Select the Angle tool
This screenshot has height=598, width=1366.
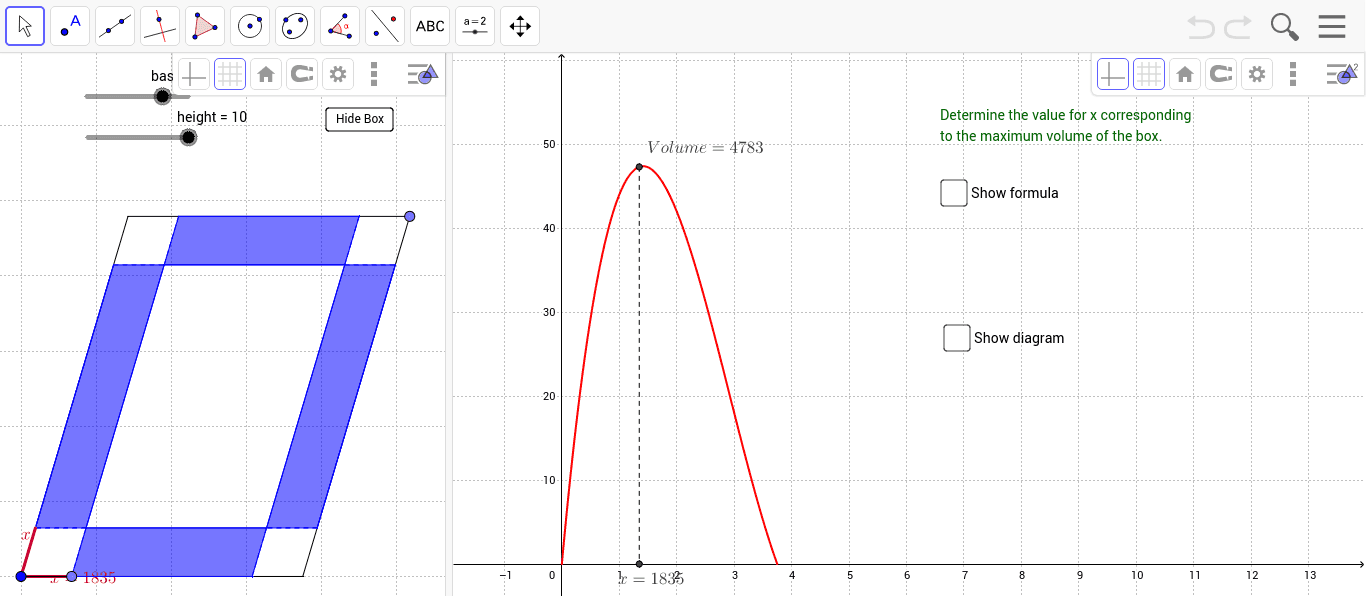coord(339,26)
